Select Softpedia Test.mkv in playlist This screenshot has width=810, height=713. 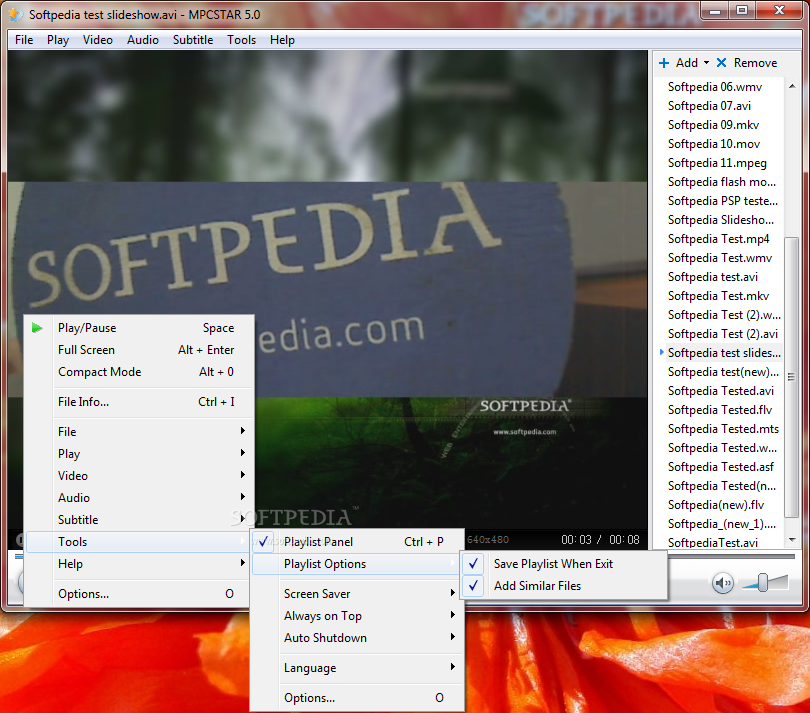pos(718,296)
